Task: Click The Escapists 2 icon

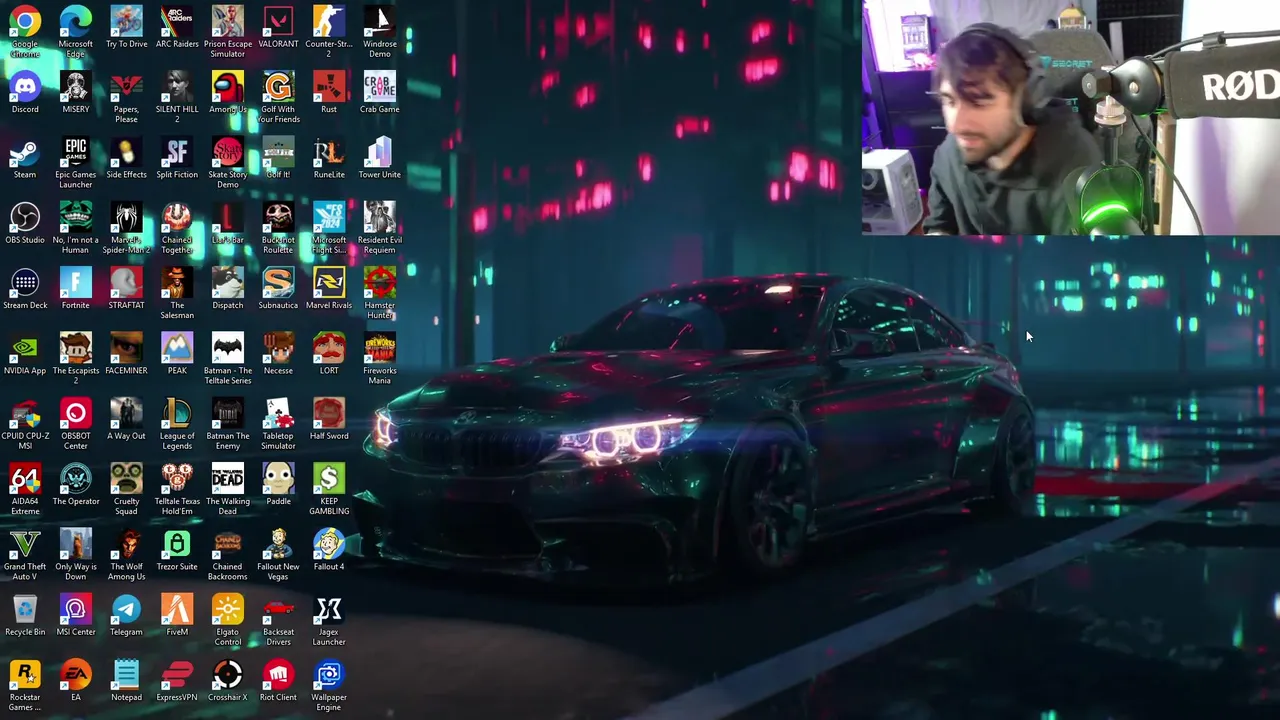Action: (76, 348)
